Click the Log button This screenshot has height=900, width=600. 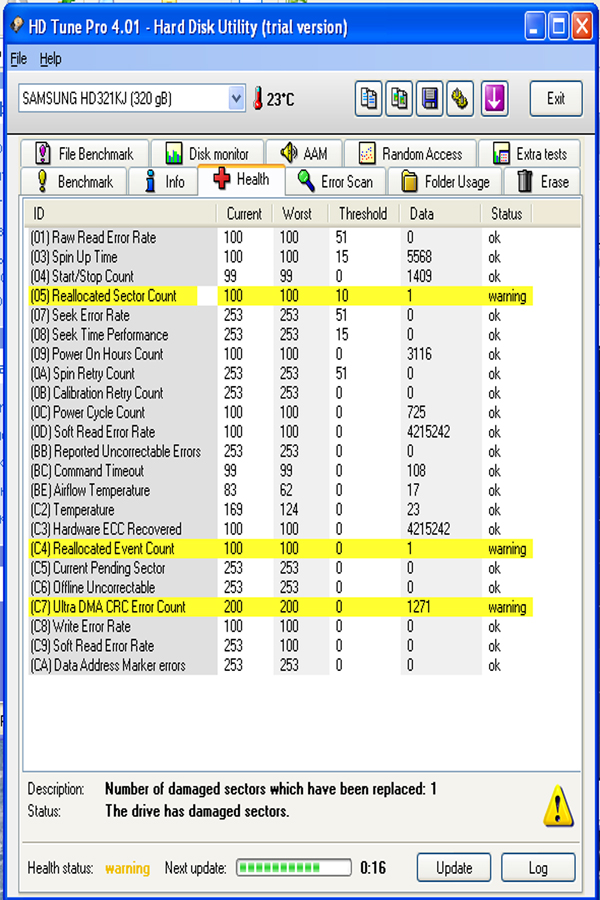click(x=538, y=867)
